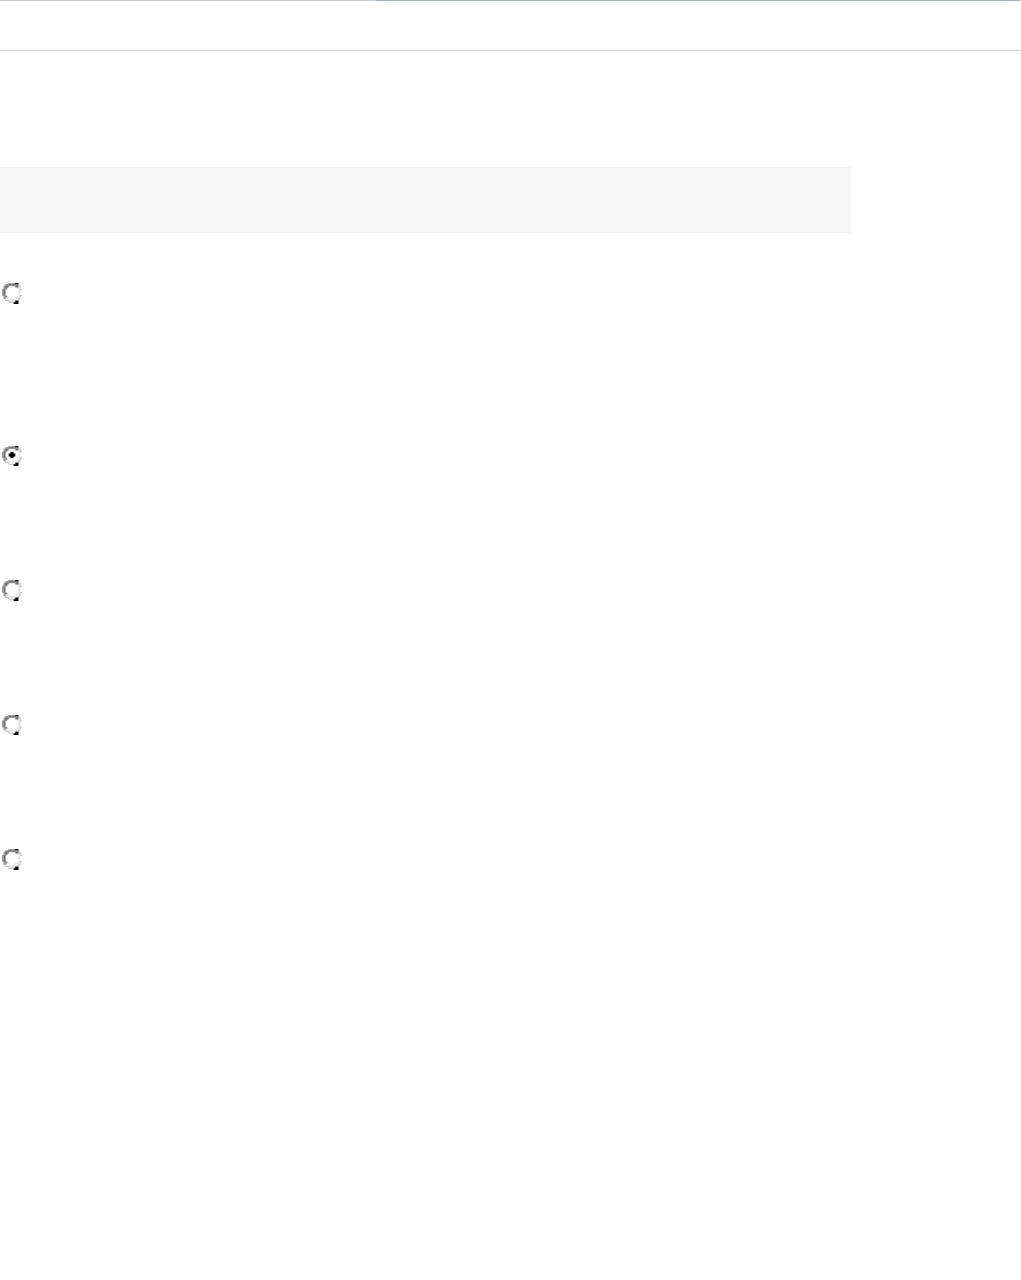Select the lowest empty radio button
1021x1280 pixels.
13,859
